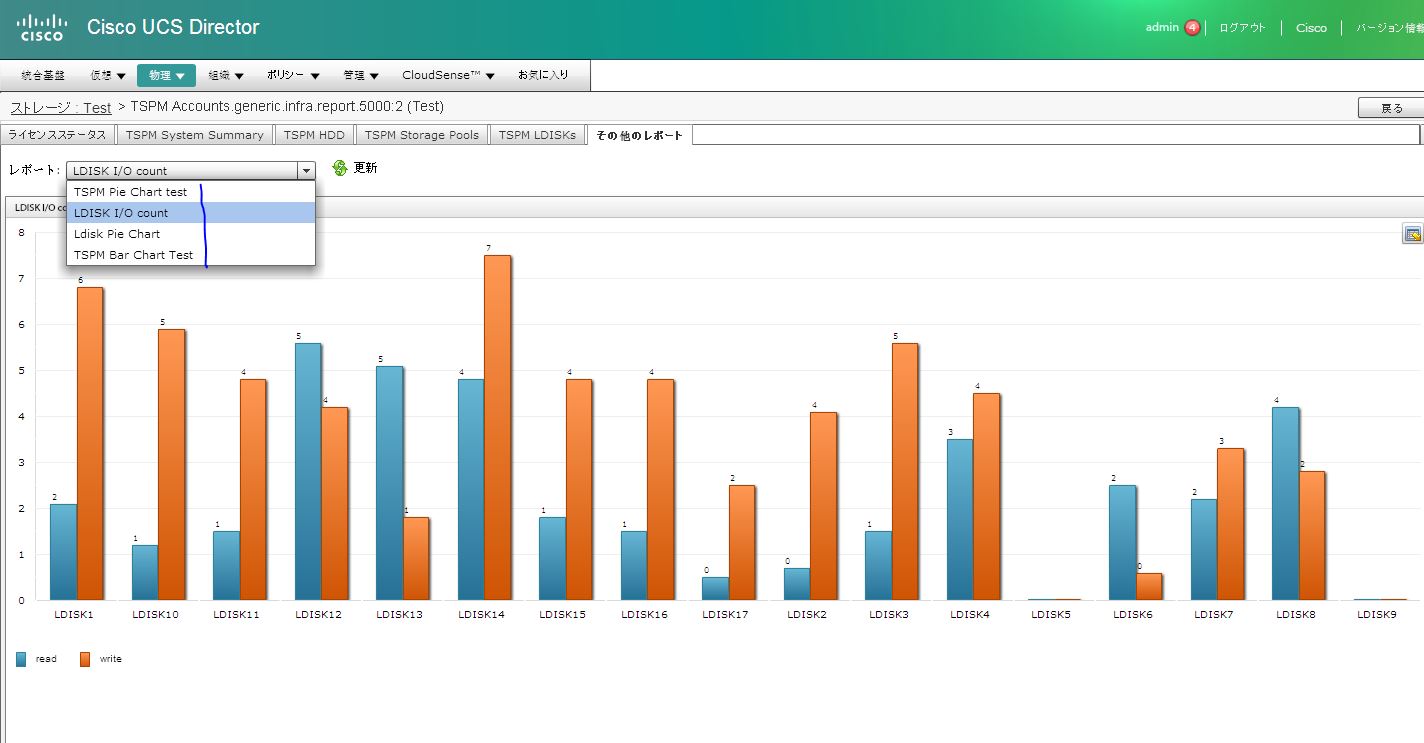This screenshot has height=743, width=1424.
Task: Expand the 仮想 menu
Action: pos(108,75)
